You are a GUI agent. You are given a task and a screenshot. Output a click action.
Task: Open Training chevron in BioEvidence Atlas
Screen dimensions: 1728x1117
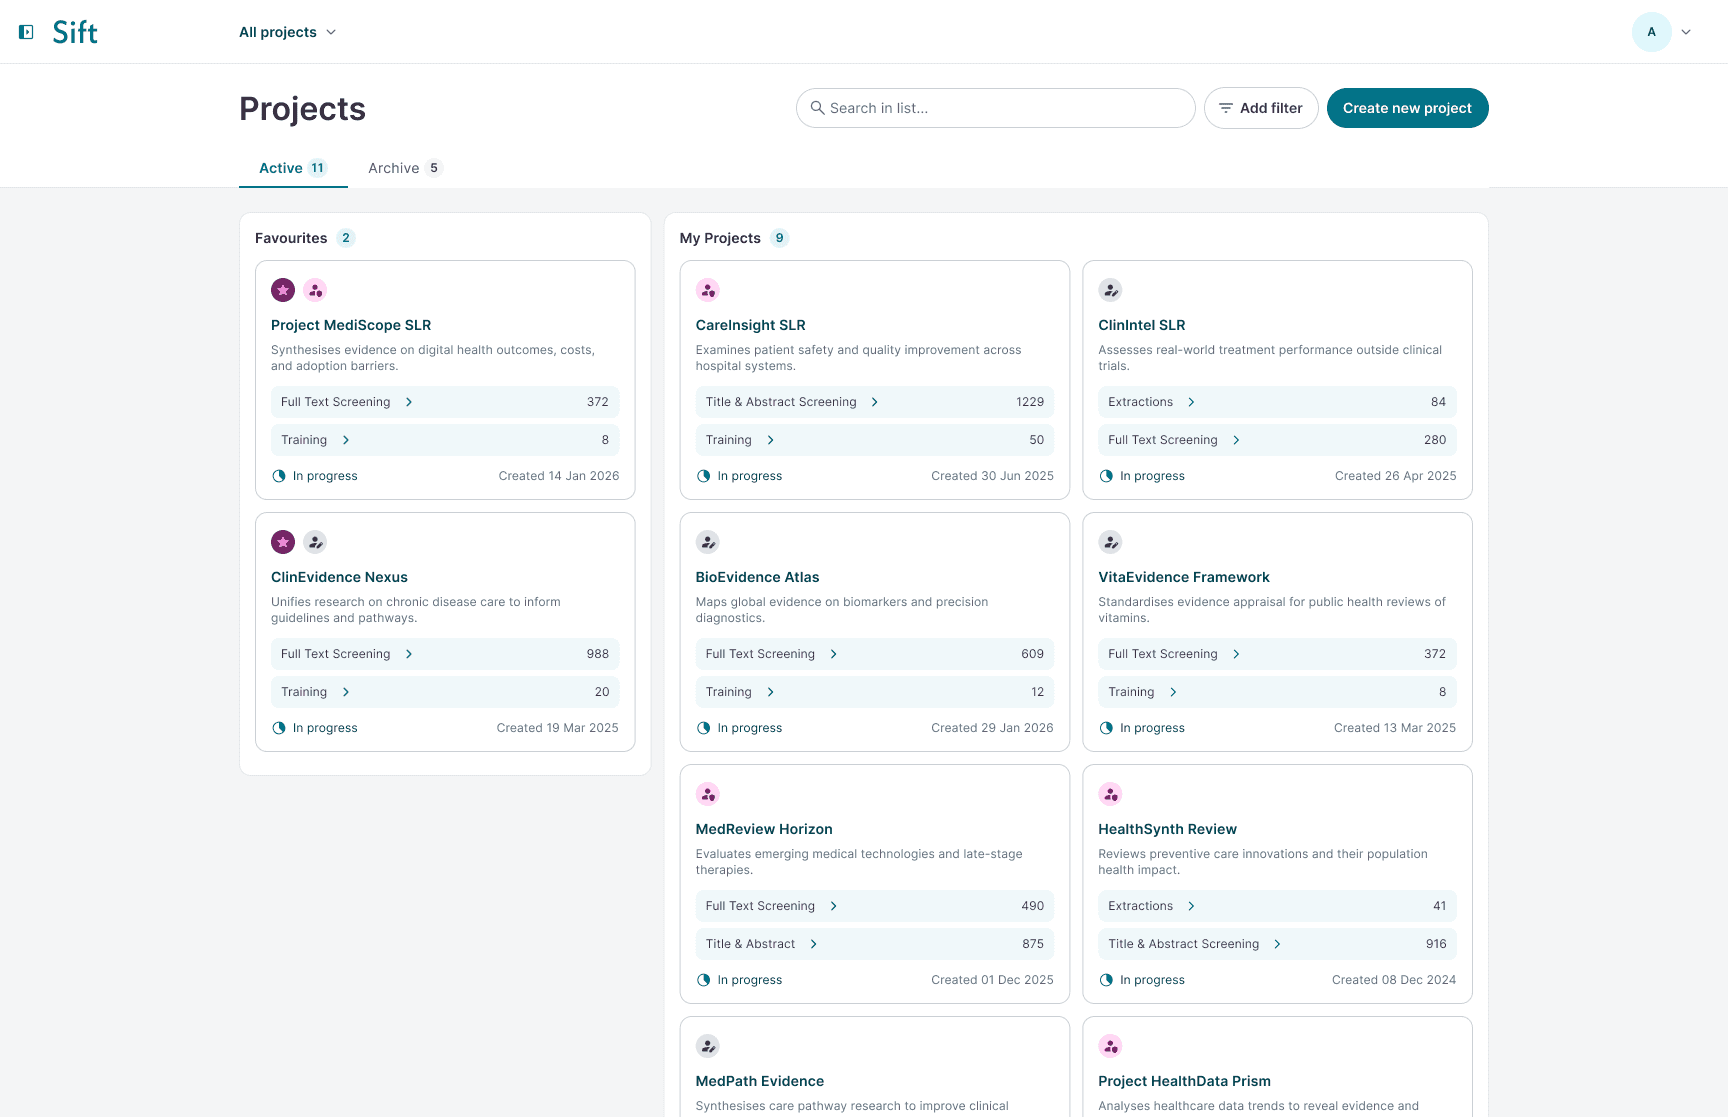tap(770, 692)
